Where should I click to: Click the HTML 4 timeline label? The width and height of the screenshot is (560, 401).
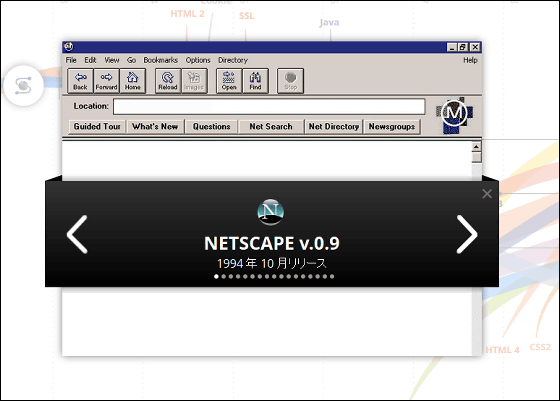502,350
